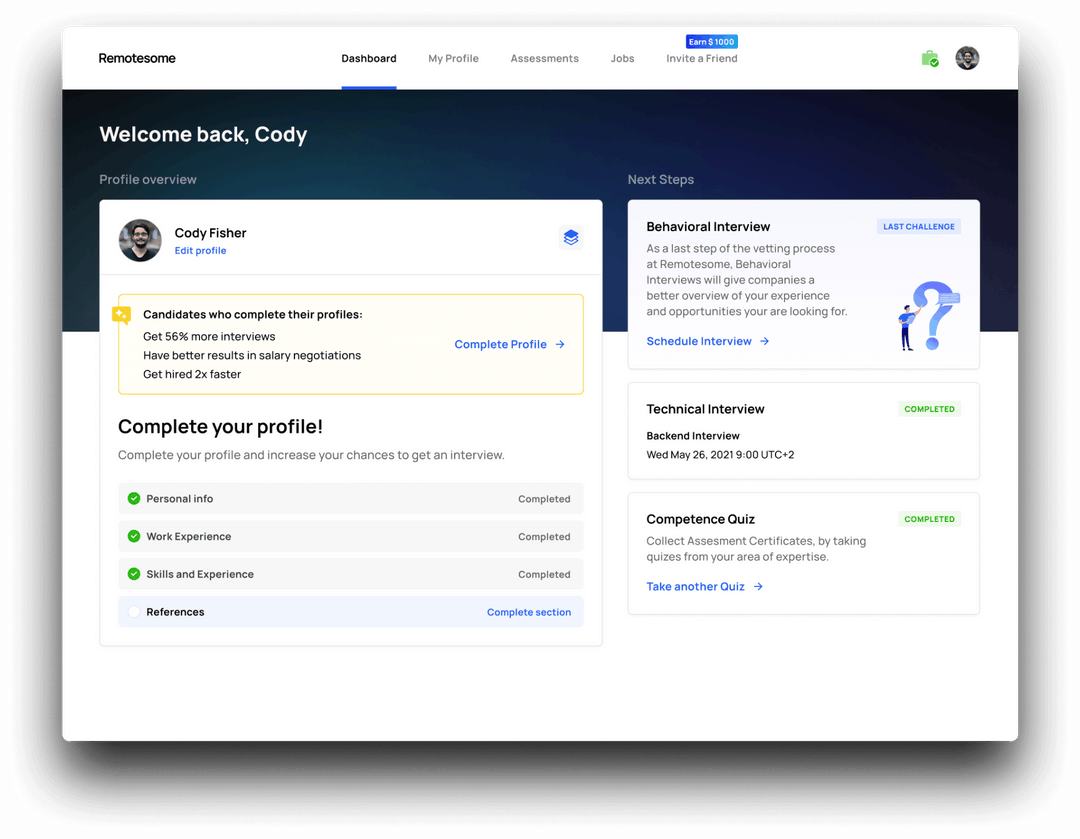This screenshot has width=1080, height=839.
Task: Click the green checkmark next to Personal info
Action: pos(133,498)
